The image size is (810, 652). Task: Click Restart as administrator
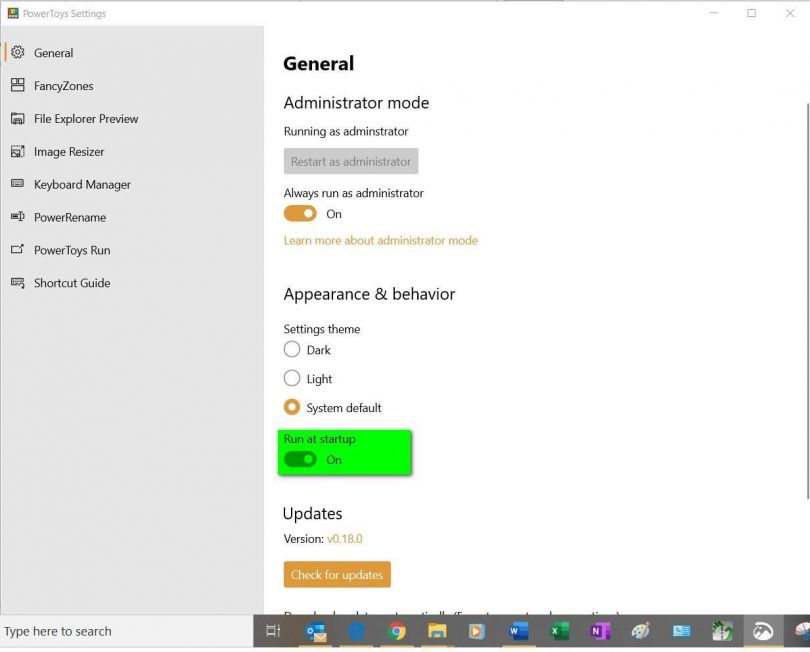click(x=350, y=161)
